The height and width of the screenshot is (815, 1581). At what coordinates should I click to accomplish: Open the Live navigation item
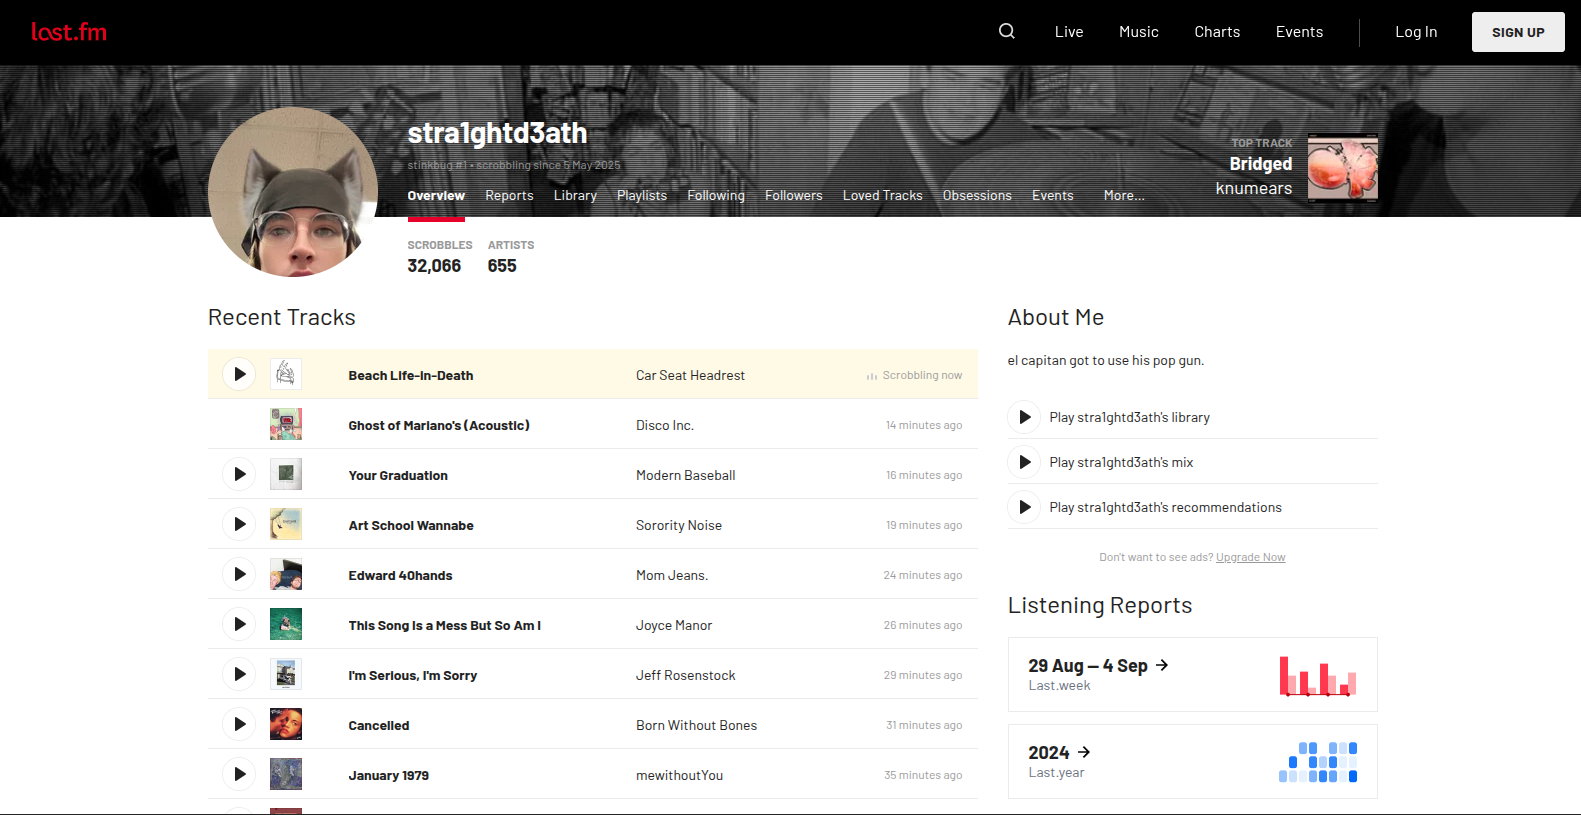(x=1069, y=32)
